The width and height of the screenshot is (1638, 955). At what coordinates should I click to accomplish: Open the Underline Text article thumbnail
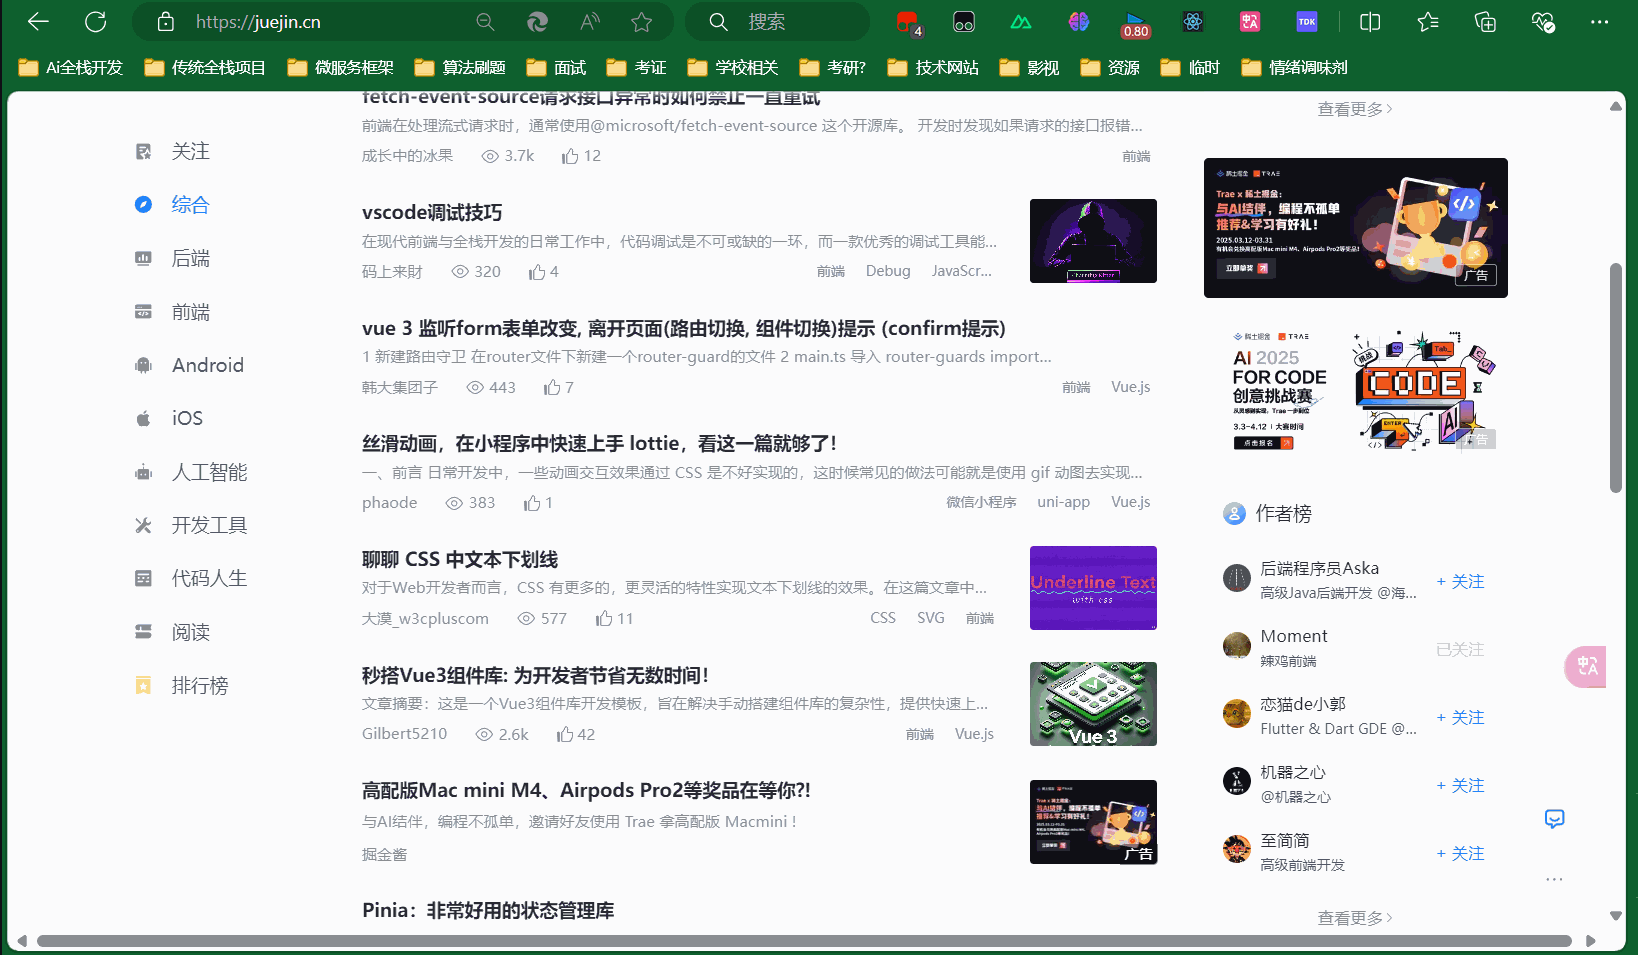[x=1093, y=588]
